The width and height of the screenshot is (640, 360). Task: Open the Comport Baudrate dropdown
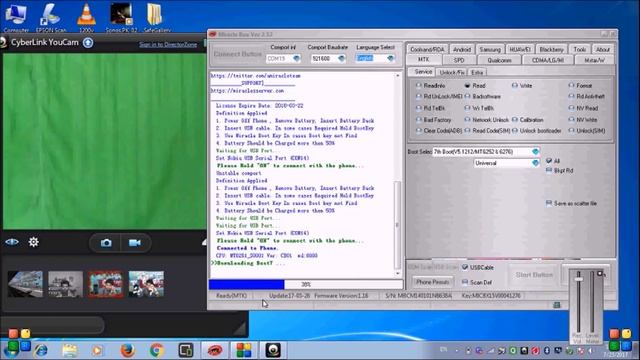pos(342,58)
